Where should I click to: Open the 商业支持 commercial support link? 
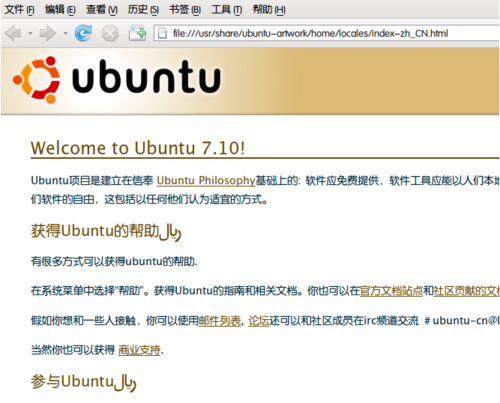click(139, 350)
